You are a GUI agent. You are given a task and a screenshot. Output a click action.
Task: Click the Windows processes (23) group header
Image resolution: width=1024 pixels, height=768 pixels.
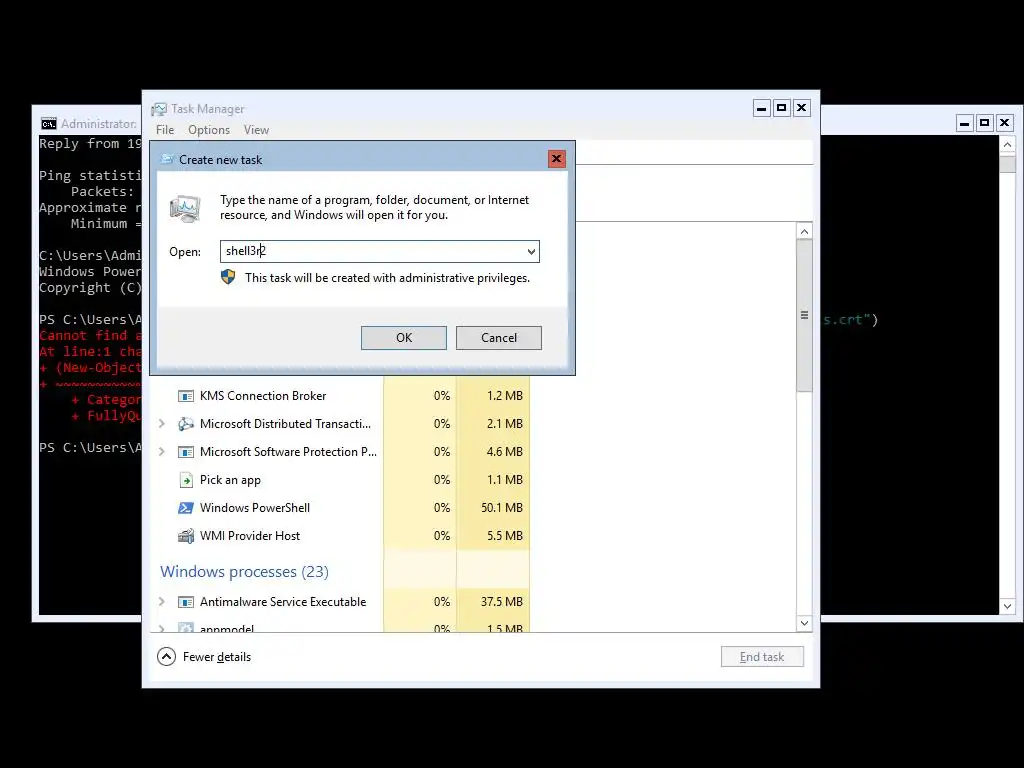[244, 571]
